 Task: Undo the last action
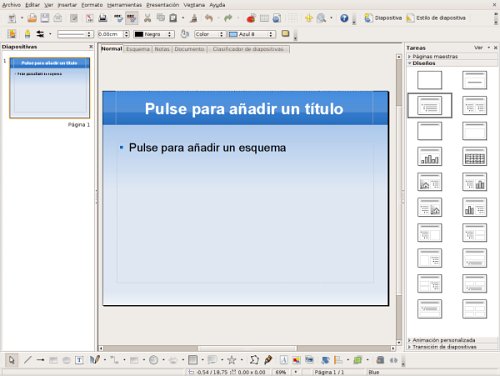[209, 18]
